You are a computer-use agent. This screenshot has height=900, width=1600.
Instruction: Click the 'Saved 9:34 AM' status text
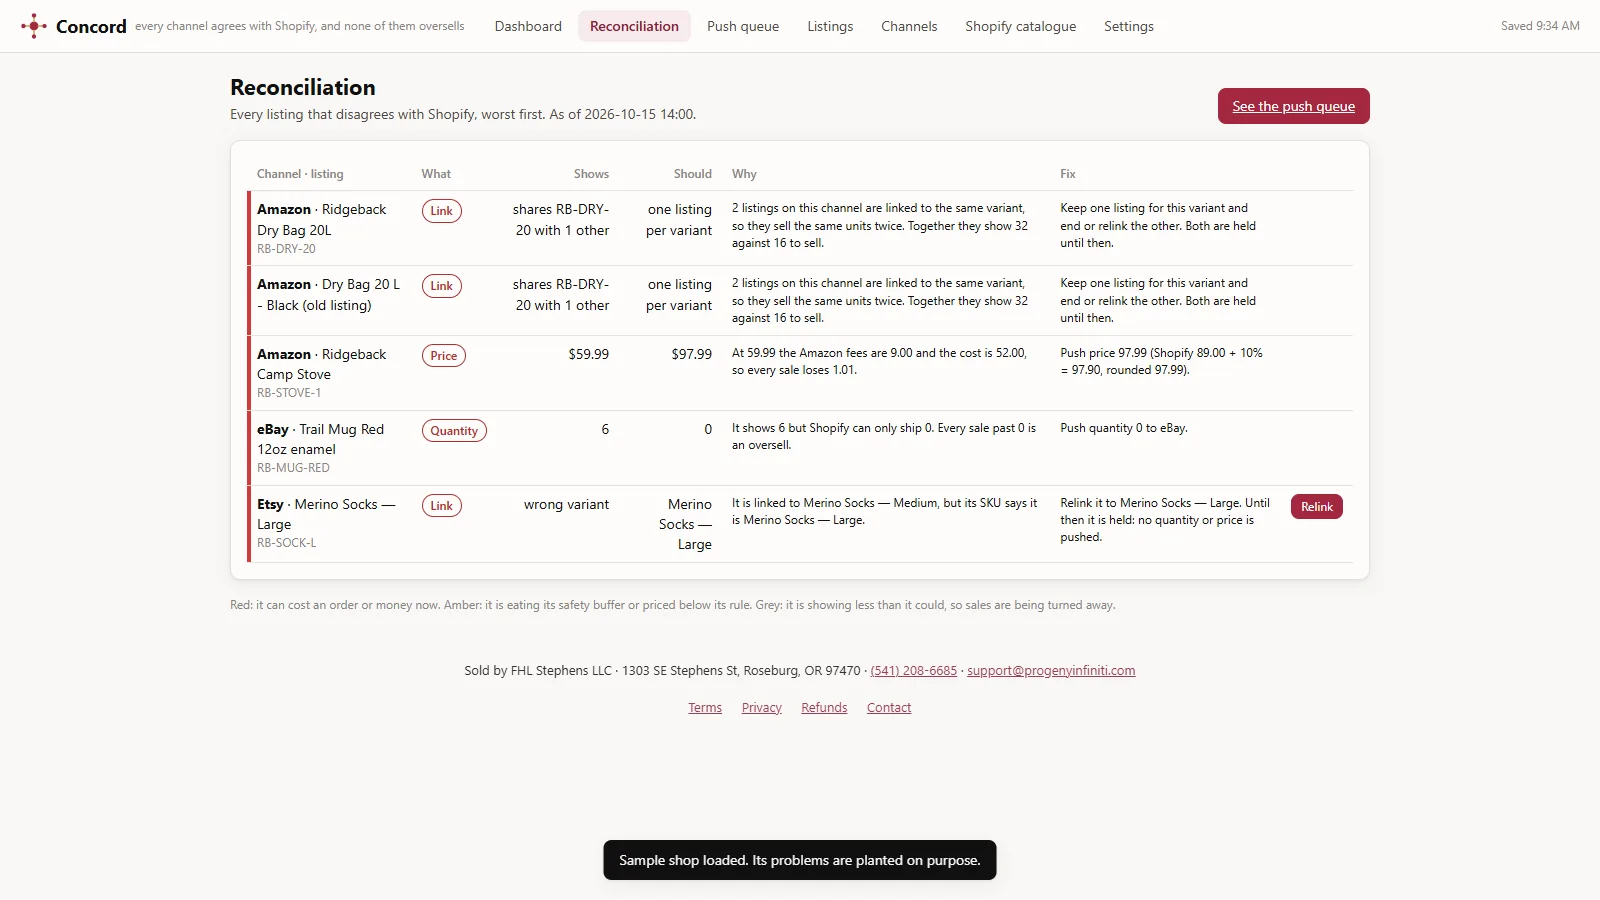coord(1540,26)
